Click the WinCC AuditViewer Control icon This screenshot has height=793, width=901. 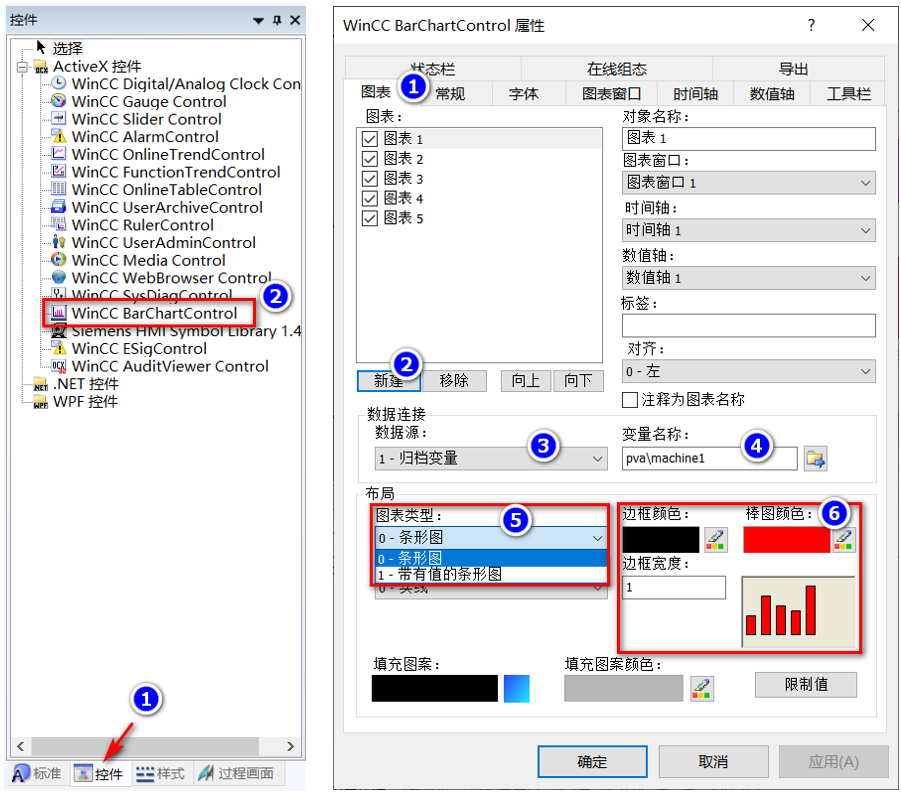tap(59, 366)
